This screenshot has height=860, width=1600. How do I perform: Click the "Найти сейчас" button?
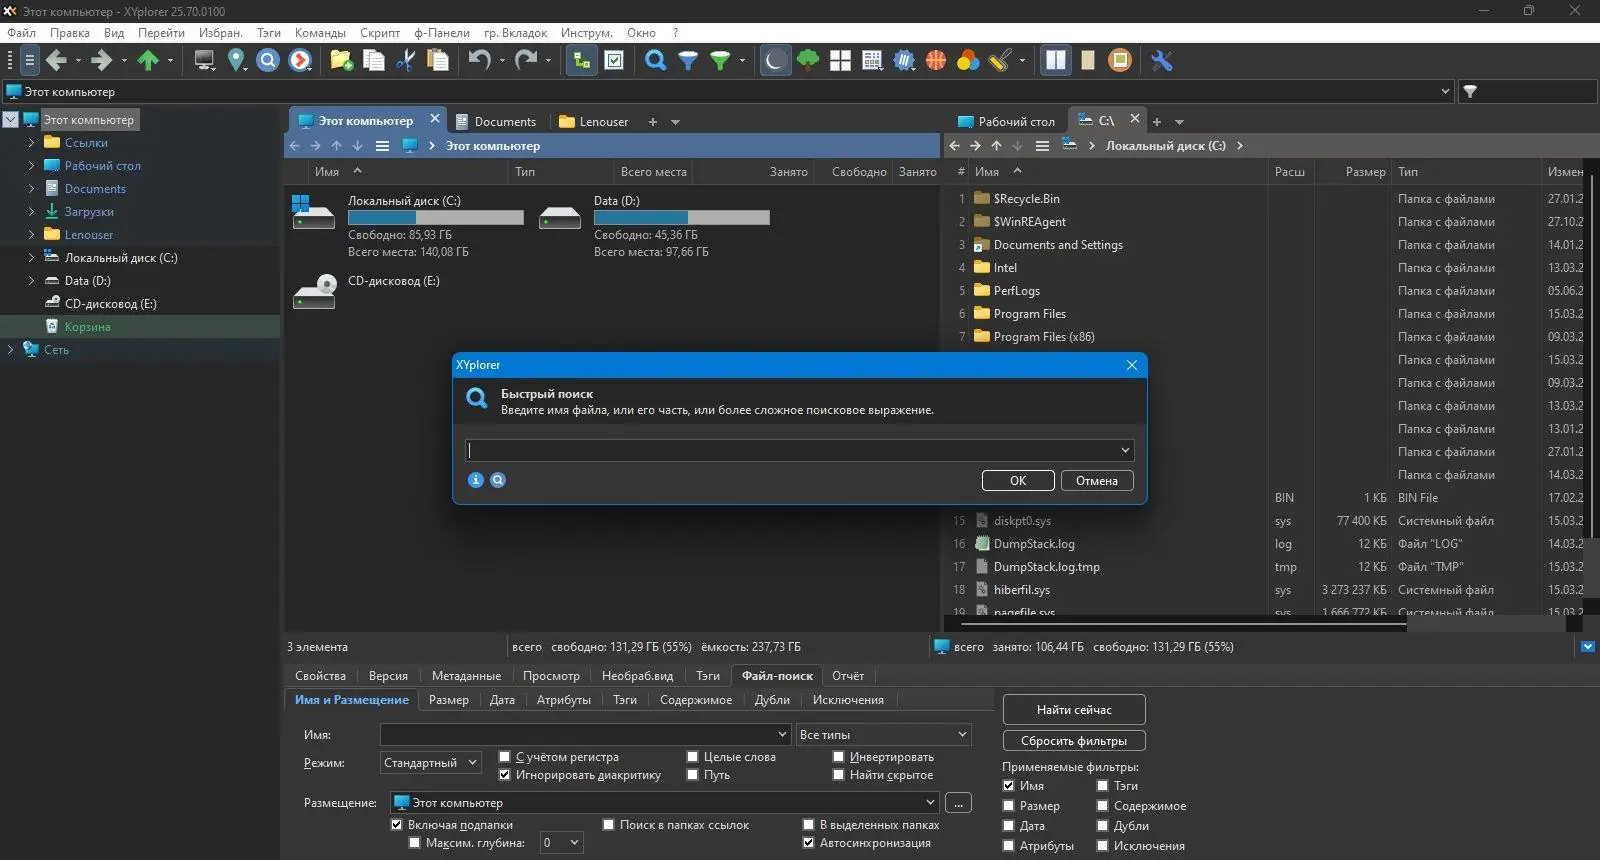click(1074, 710)
